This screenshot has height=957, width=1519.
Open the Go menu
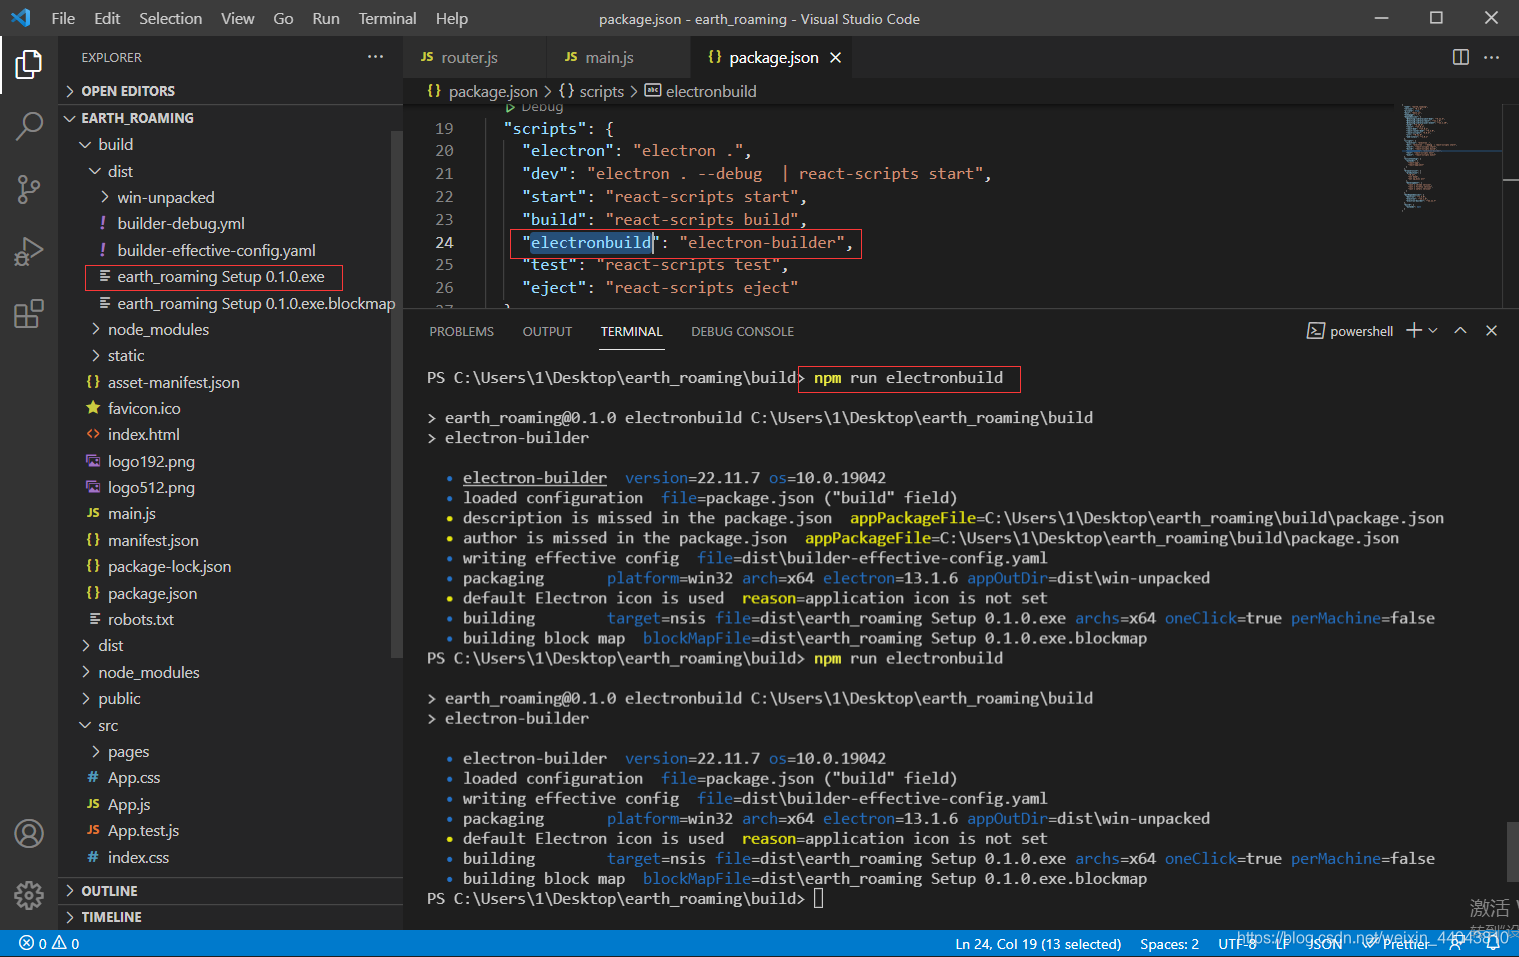283,18
